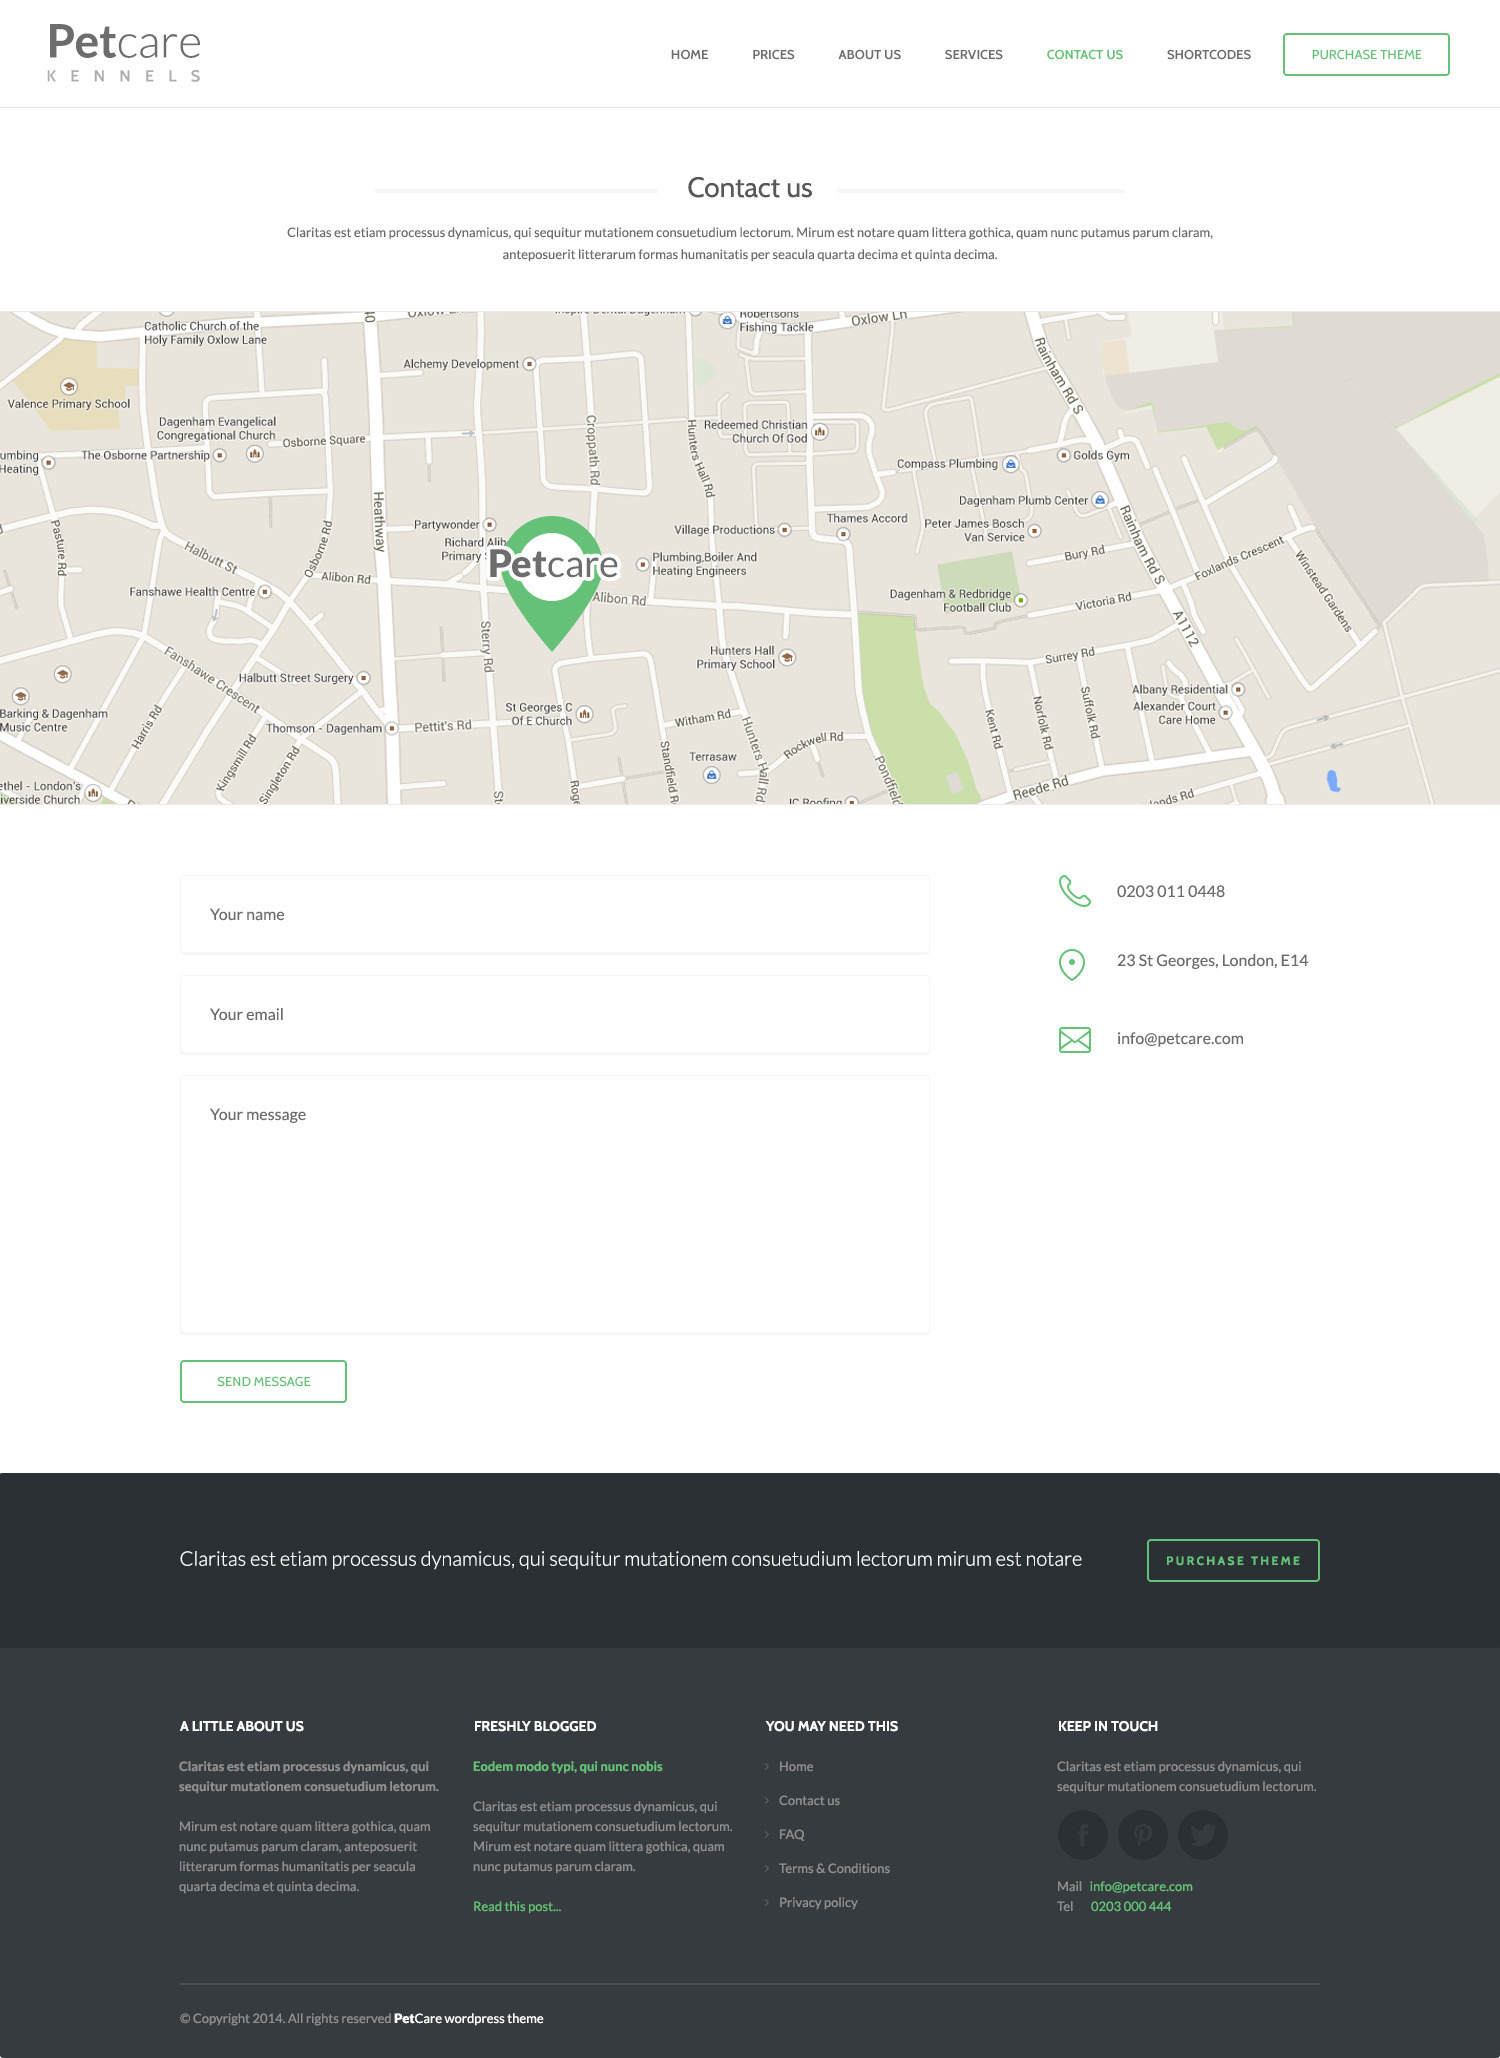Open the footer FAQ link
Viewport: 1500px width, 2058px height.
pyautogui.click(x=791, y=1834)
